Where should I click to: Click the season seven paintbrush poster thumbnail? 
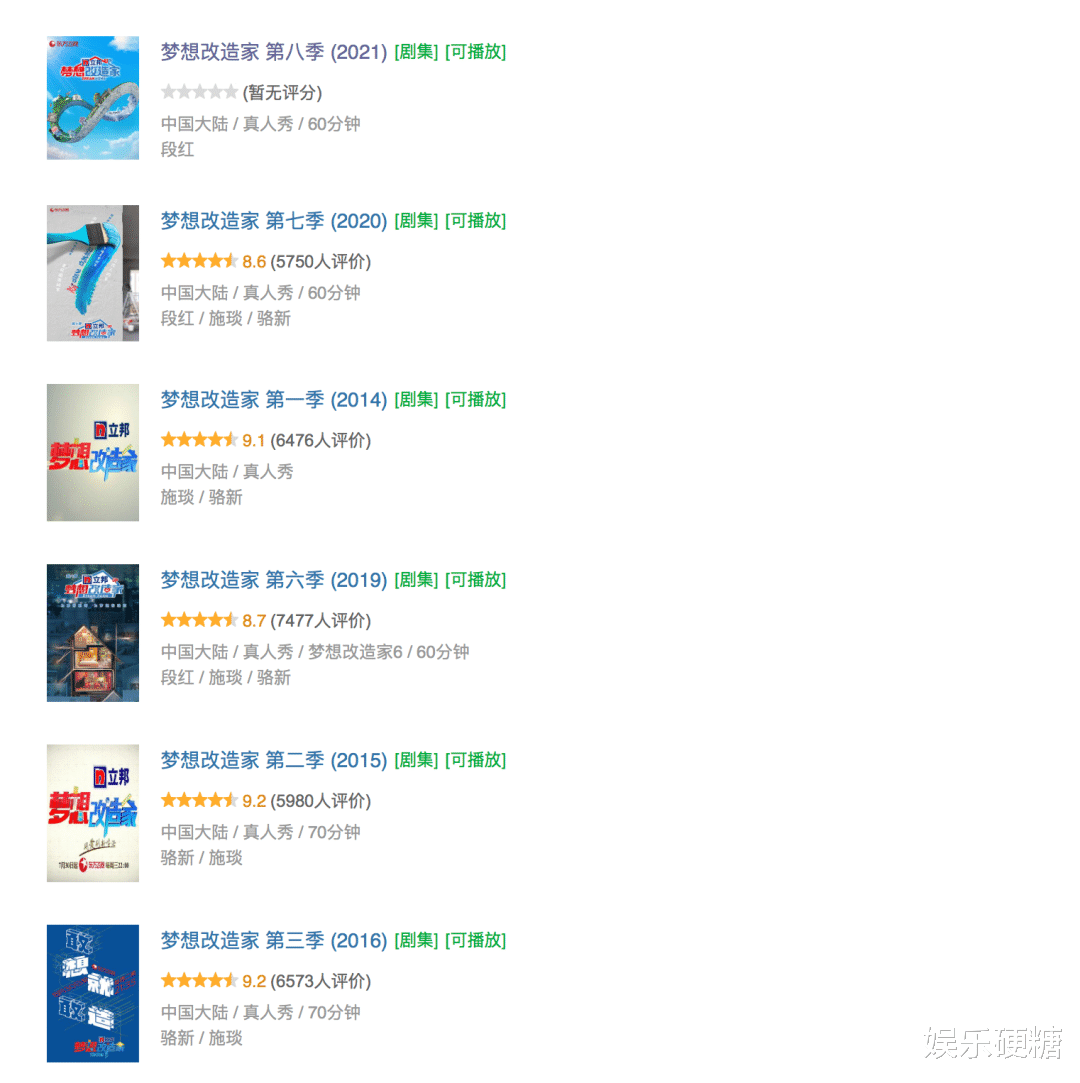point(93,273)
